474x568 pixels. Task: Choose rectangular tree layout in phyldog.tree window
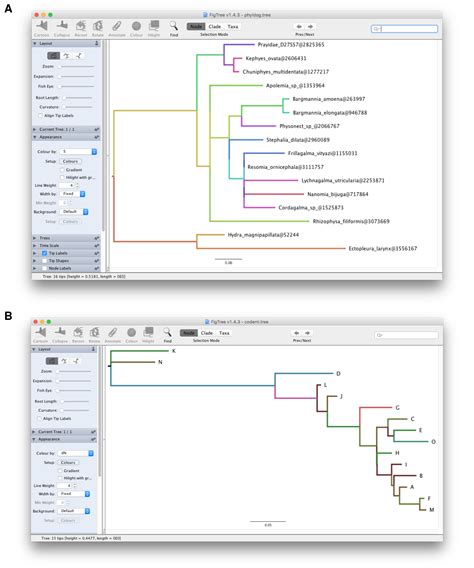click(53, 55)
